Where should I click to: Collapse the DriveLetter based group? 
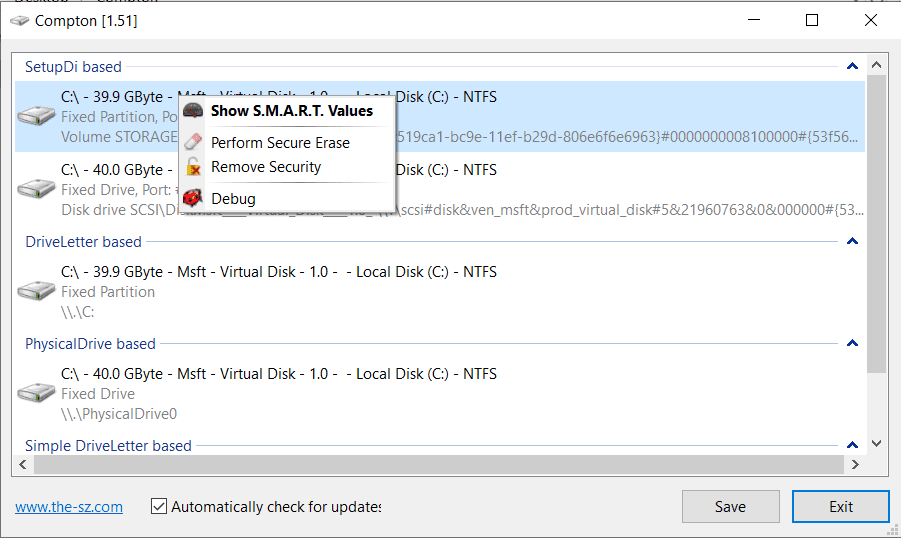pos(852,241)
